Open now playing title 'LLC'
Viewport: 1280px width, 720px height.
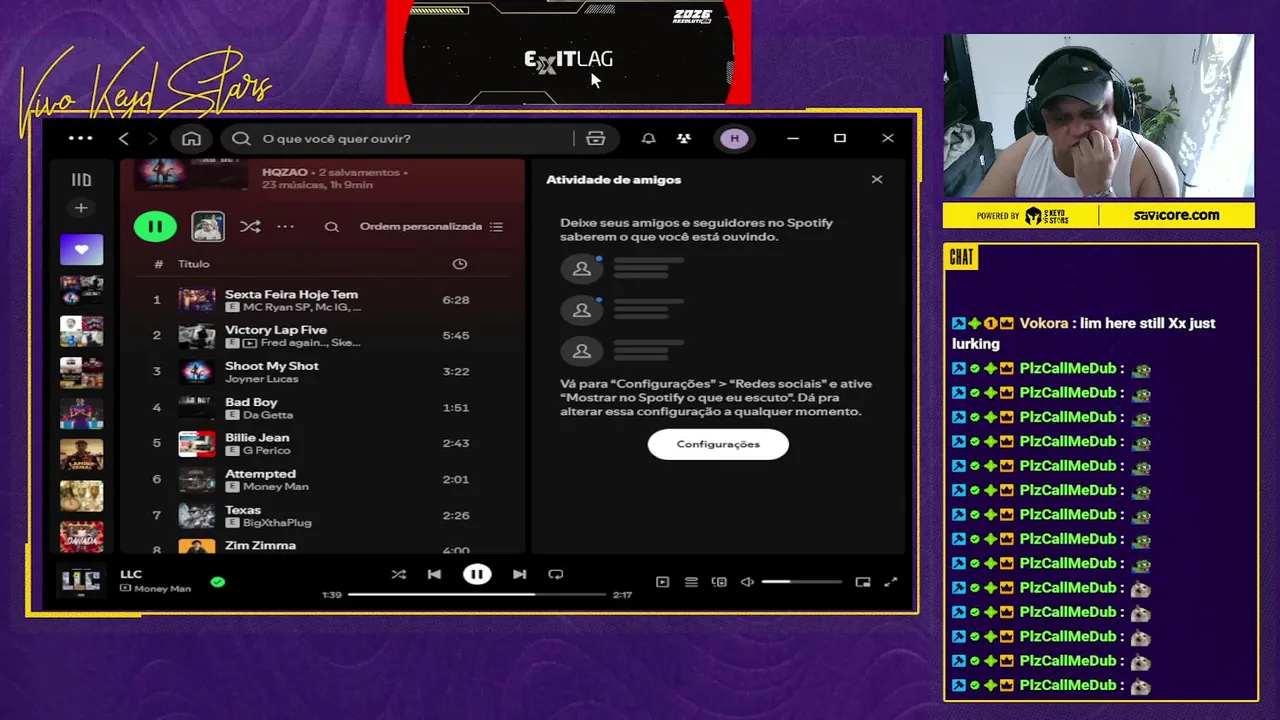coord(131,574)
